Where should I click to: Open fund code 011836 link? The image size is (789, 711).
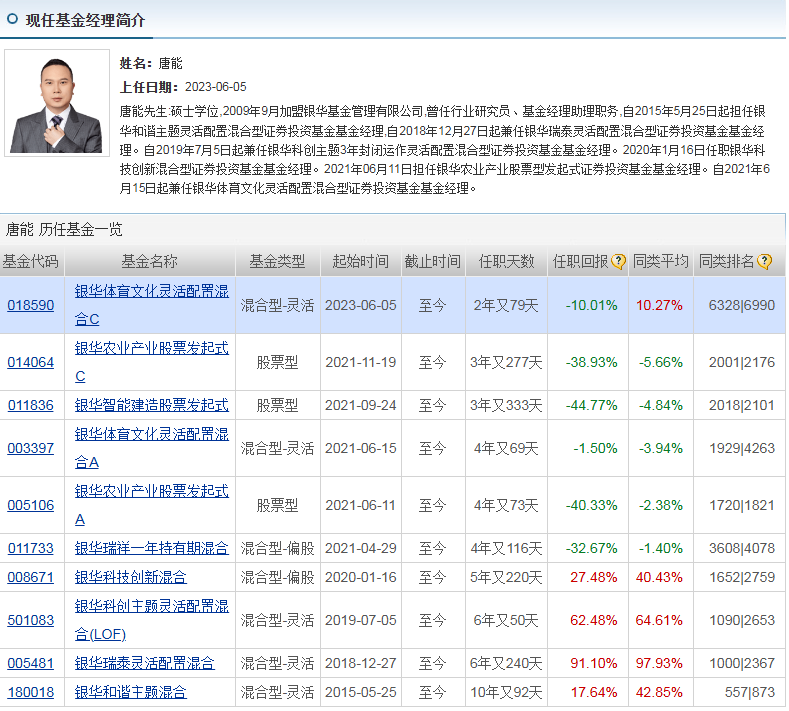31,405
